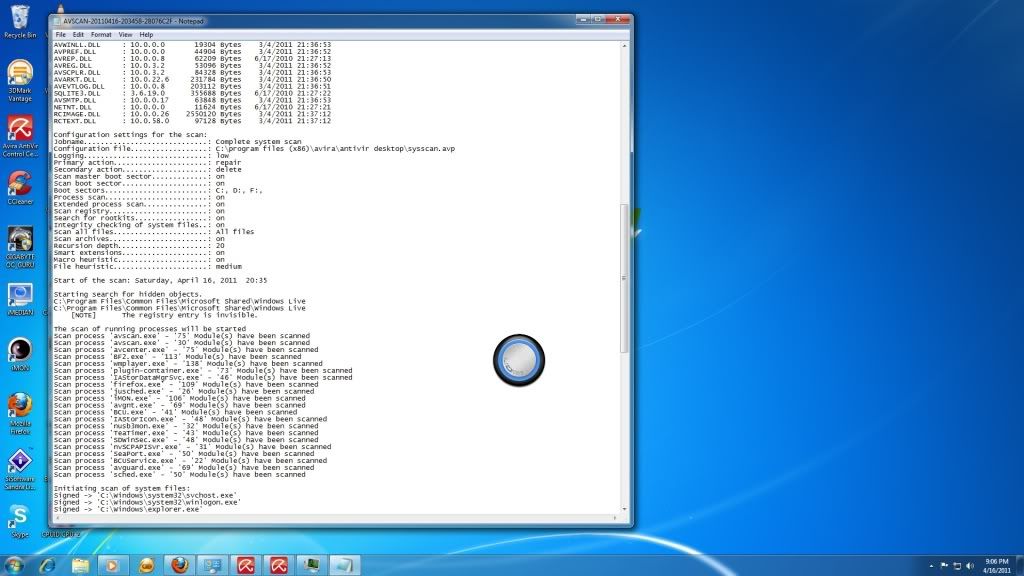This screenshot has height=576, width=1024.
Task: Click the 'C:\Windows\system32\winlogon.exe' signed line
Action: click(x=147, y=502)
